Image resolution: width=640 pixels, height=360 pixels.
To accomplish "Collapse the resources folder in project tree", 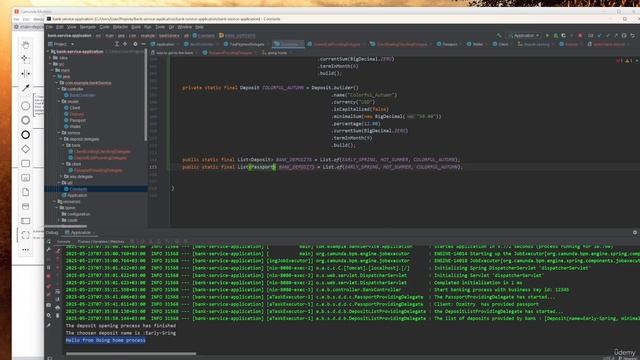I will tap(55, 202).
